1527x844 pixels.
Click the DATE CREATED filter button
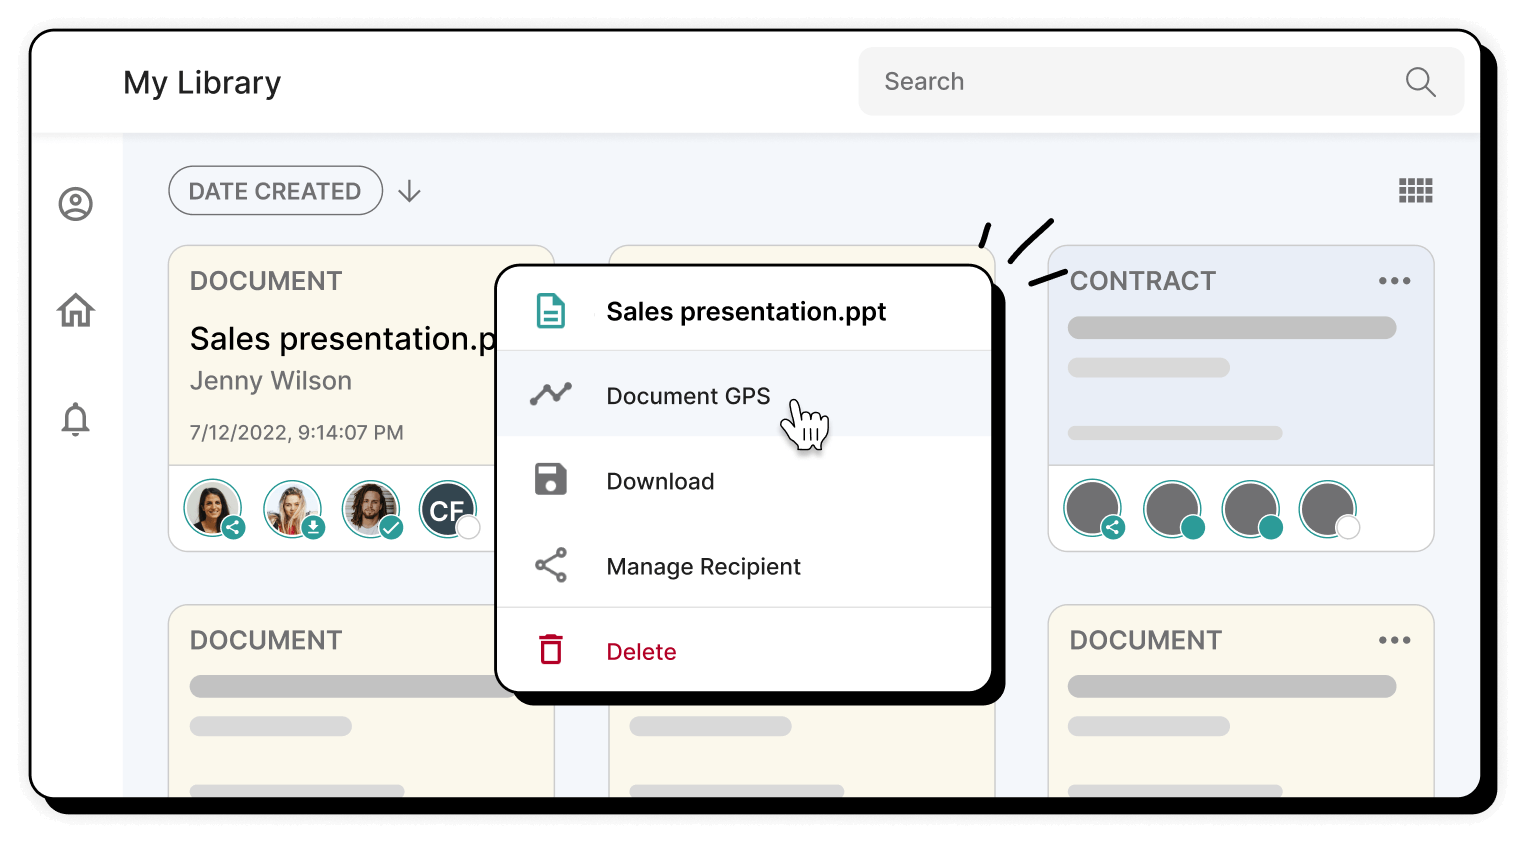coord(275,190)
